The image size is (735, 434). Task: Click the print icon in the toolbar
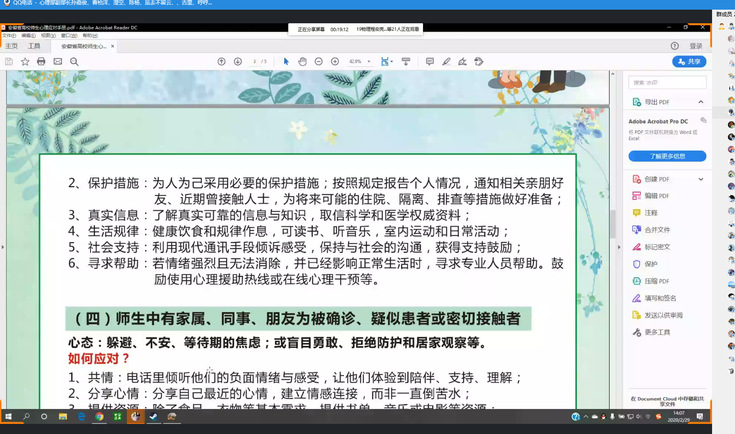coord(41,62)
